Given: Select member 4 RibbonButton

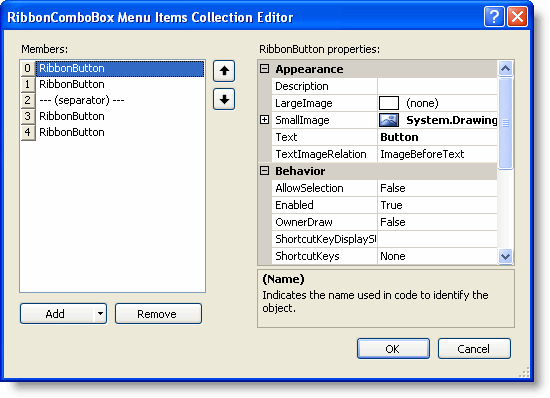Looking at the screenshot, I should [x=120, y=132].
